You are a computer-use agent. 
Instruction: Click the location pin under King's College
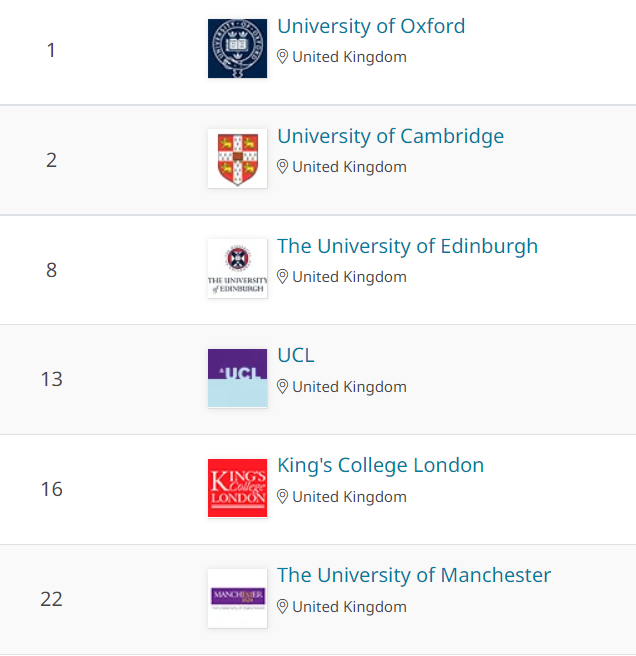point(282,497)
